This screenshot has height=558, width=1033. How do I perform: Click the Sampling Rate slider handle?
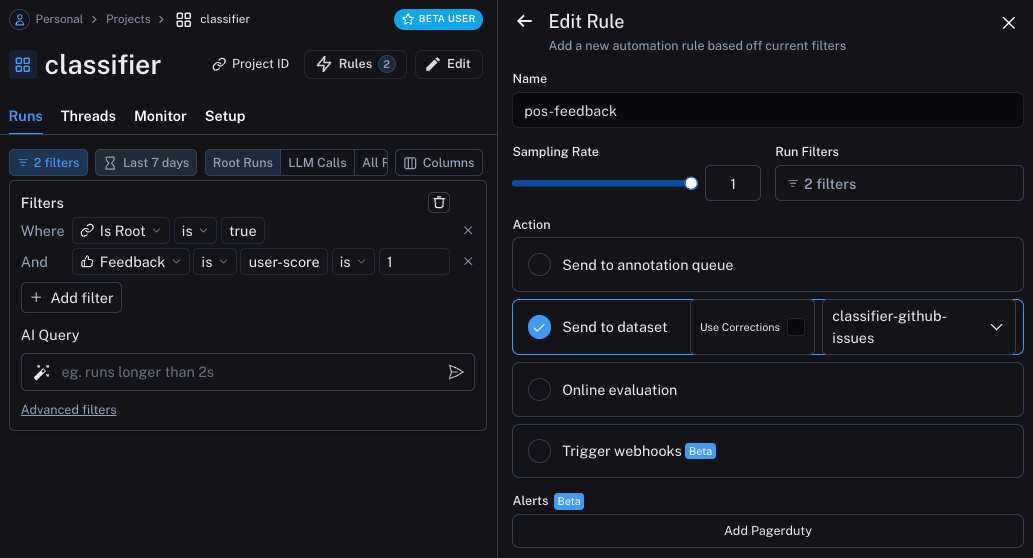(690, 184)
